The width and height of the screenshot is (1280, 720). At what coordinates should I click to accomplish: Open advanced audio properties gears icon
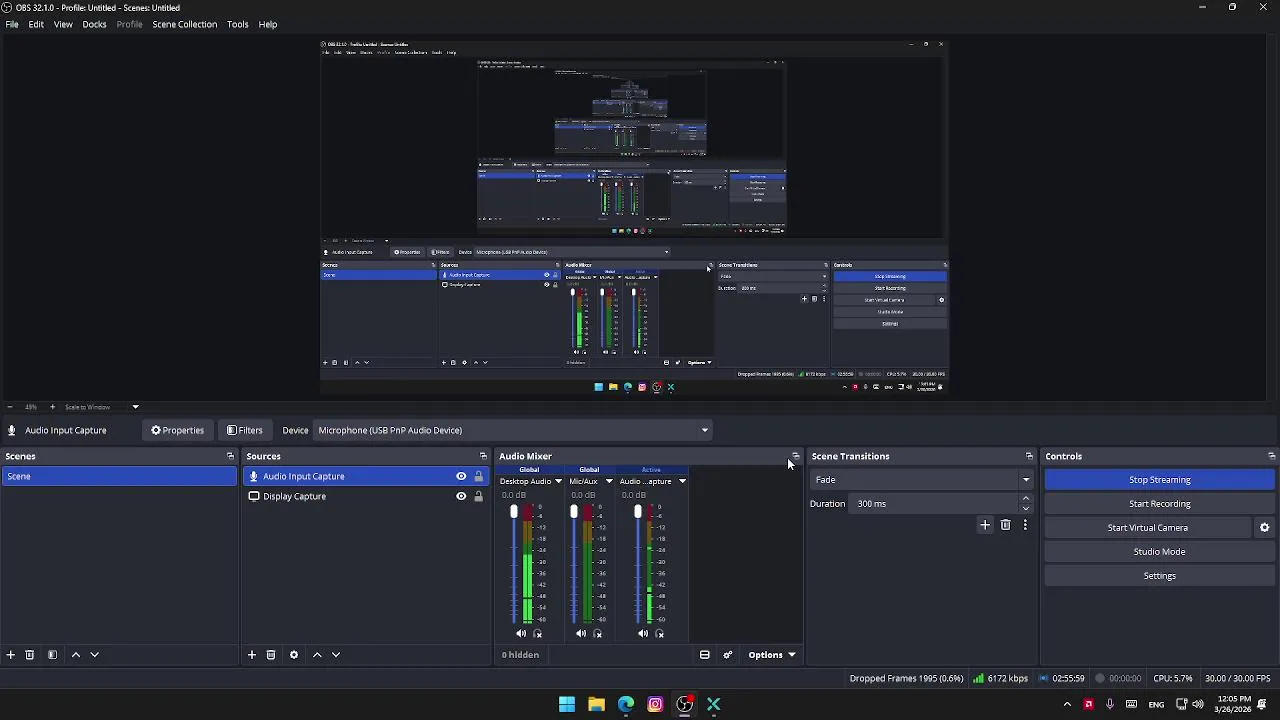(x=727, y=655)
